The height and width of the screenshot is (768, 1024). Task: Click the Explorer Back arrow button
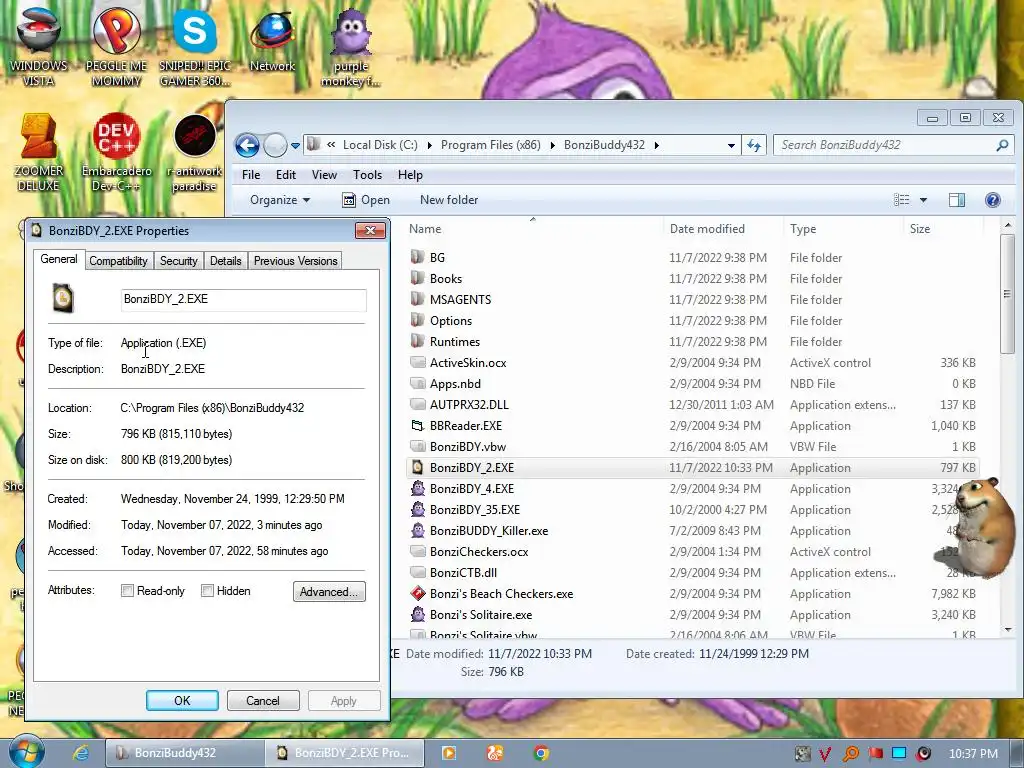248,145
